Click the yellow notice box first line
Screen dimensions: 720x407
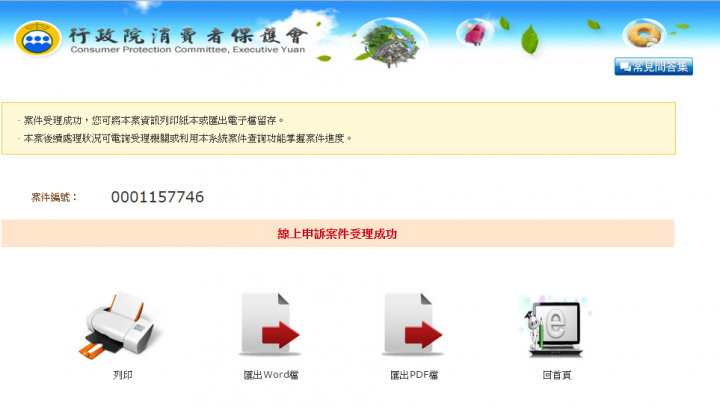(x=154, y=120)
